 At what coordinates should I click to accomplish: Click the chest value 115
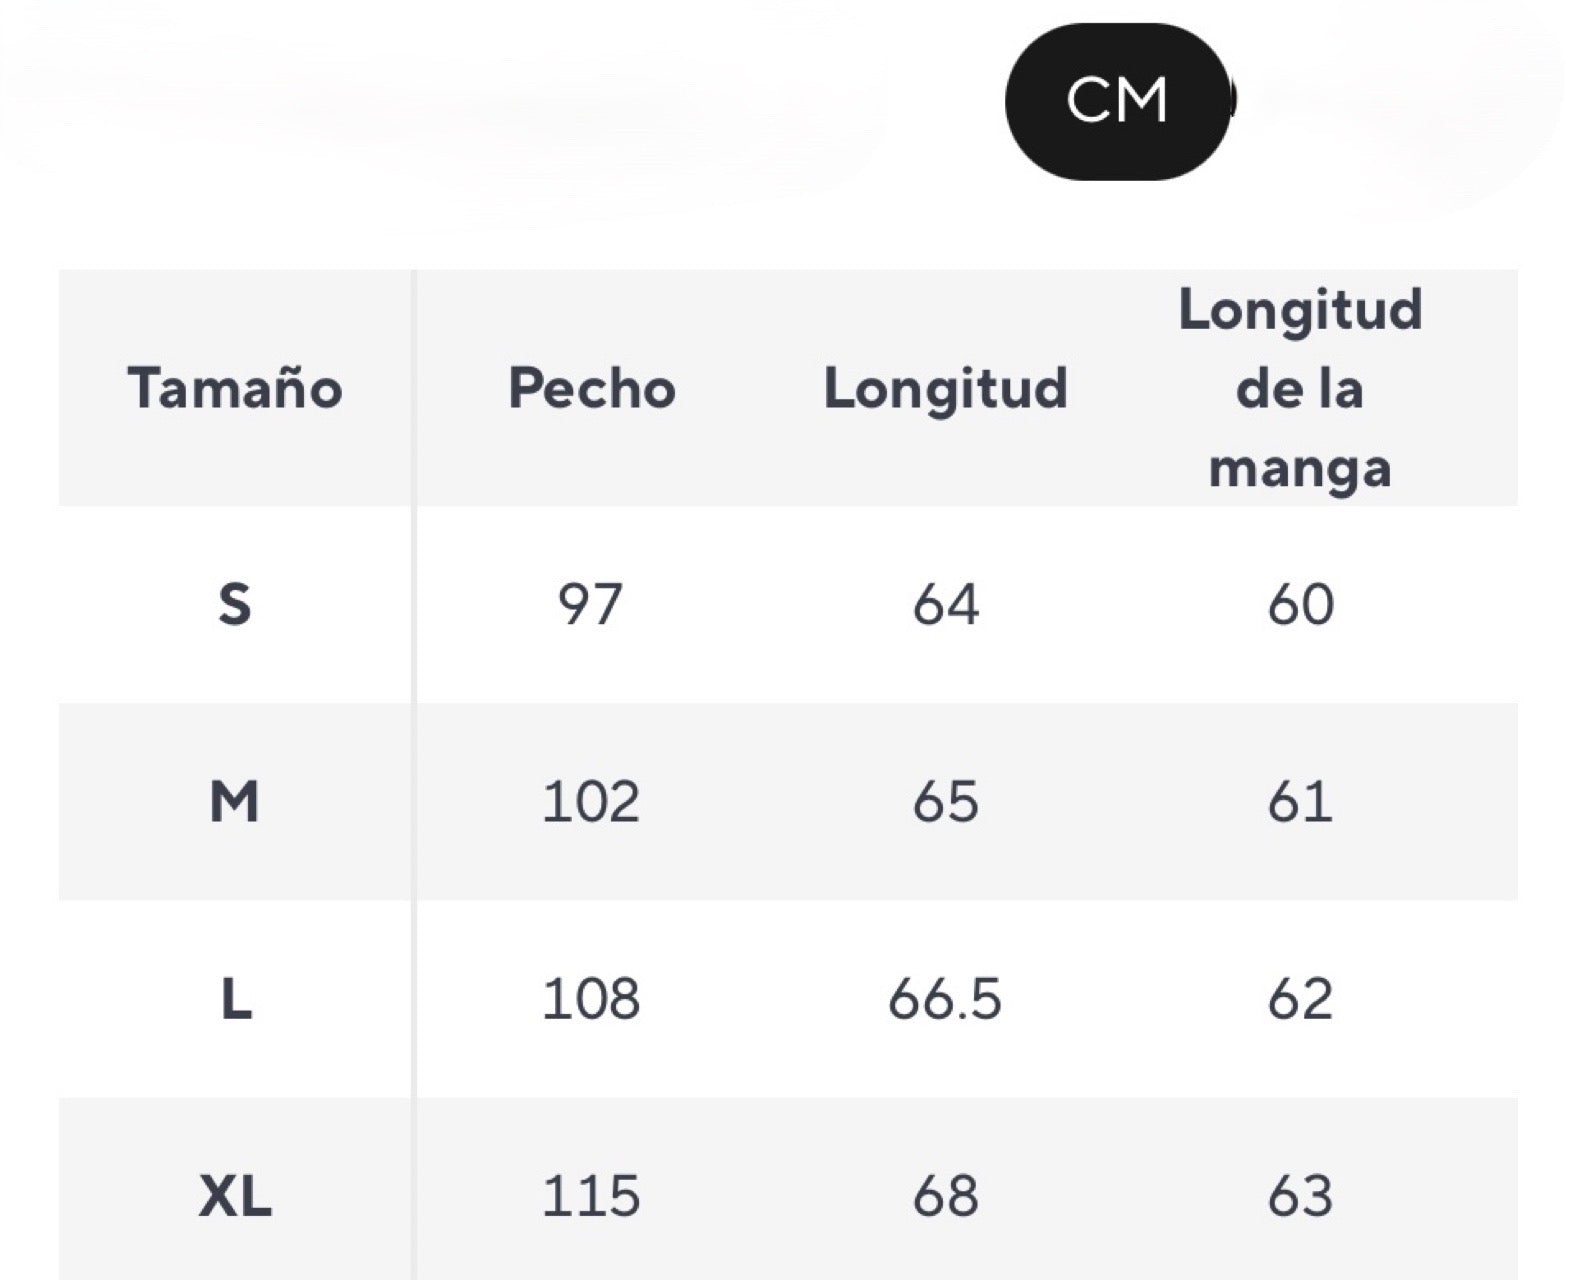coord(591,1195)
